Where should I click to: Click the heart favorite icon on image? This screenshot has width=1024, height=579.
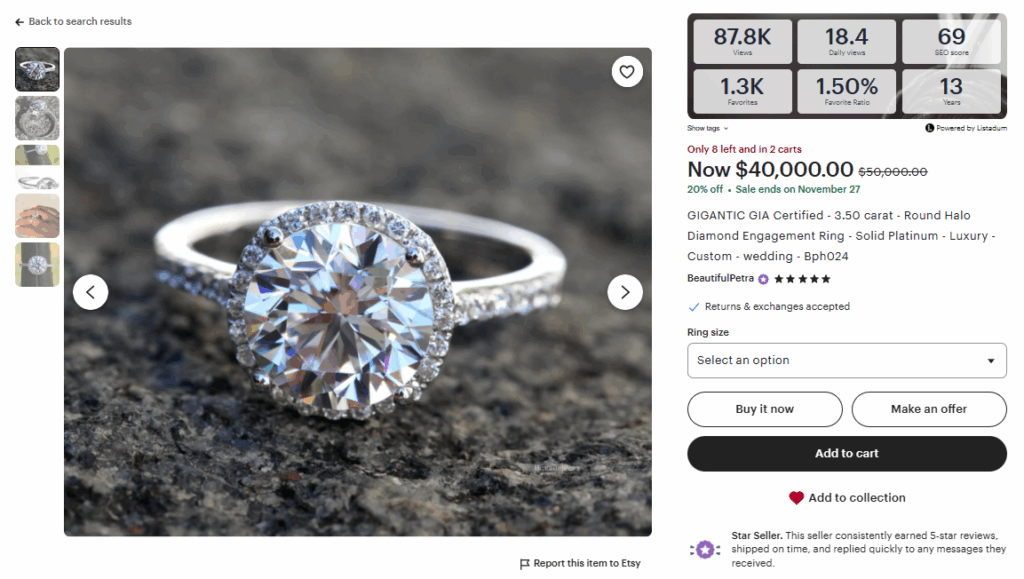(627, 72)
